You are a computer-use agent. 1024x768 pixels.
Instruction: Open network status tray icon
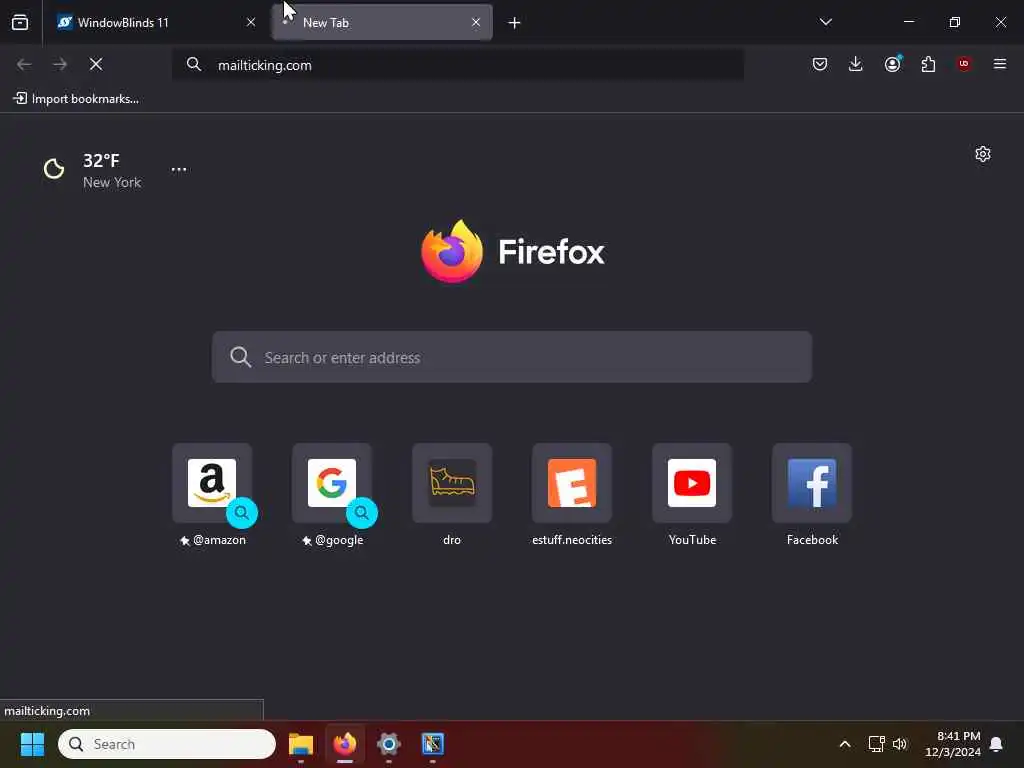pos(876,744)
